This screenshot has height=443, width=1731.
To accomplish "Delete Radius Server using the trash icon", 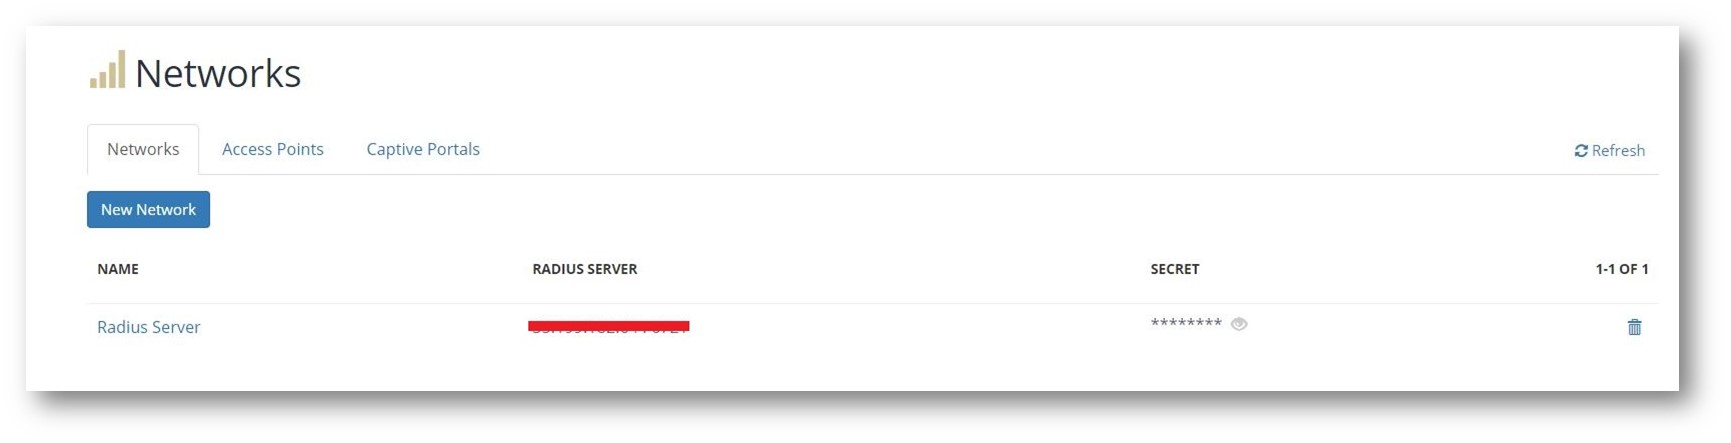I will 1634,327.
